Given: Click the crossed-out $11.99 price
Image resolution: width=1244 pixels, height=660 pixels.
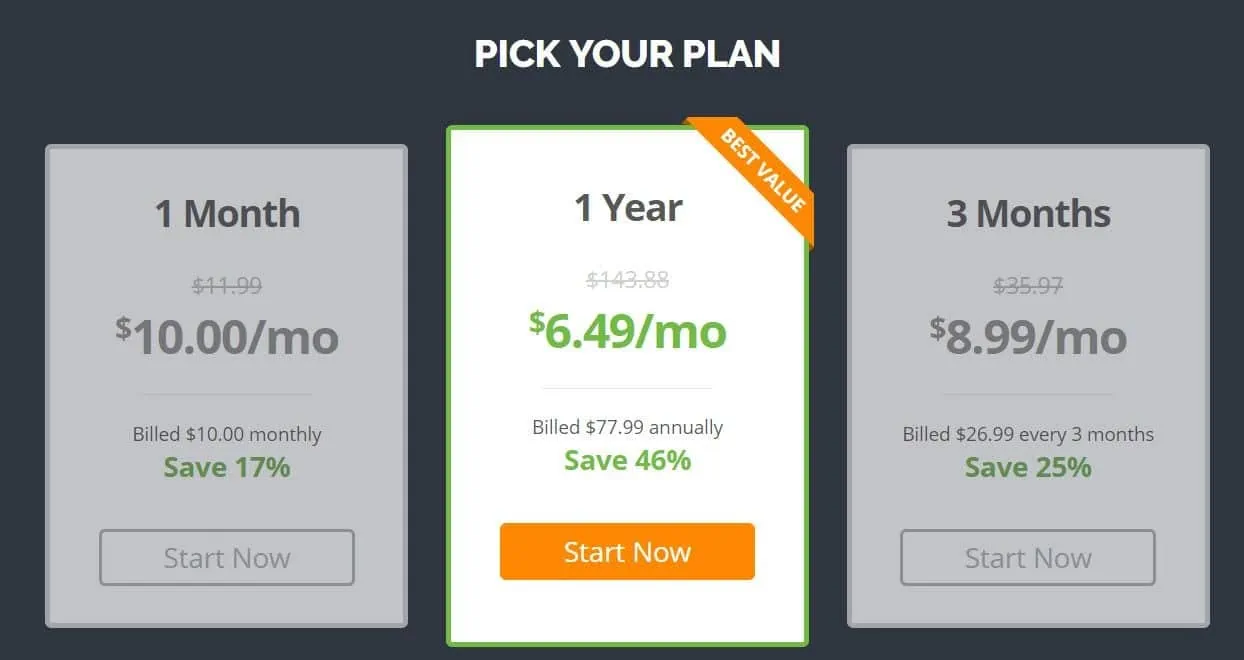Looking at the screenshot, I should [227, 286].
